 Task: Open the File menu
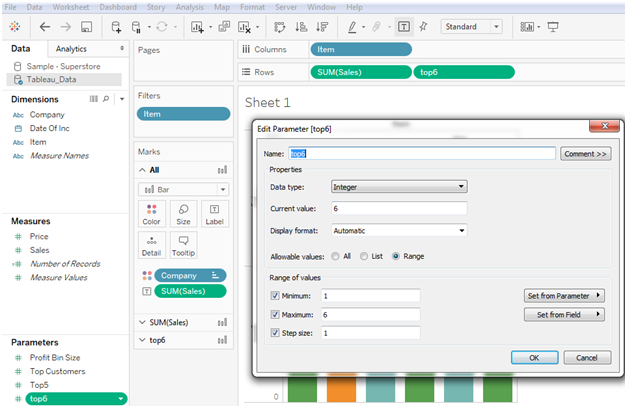(x=11, y=7)
